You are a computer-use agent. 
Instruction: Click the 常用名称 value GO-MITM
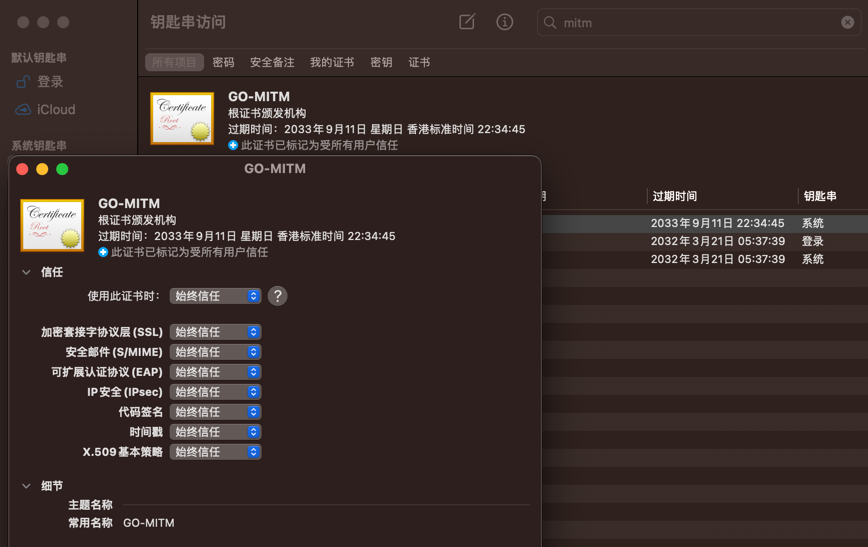point(148,523)
